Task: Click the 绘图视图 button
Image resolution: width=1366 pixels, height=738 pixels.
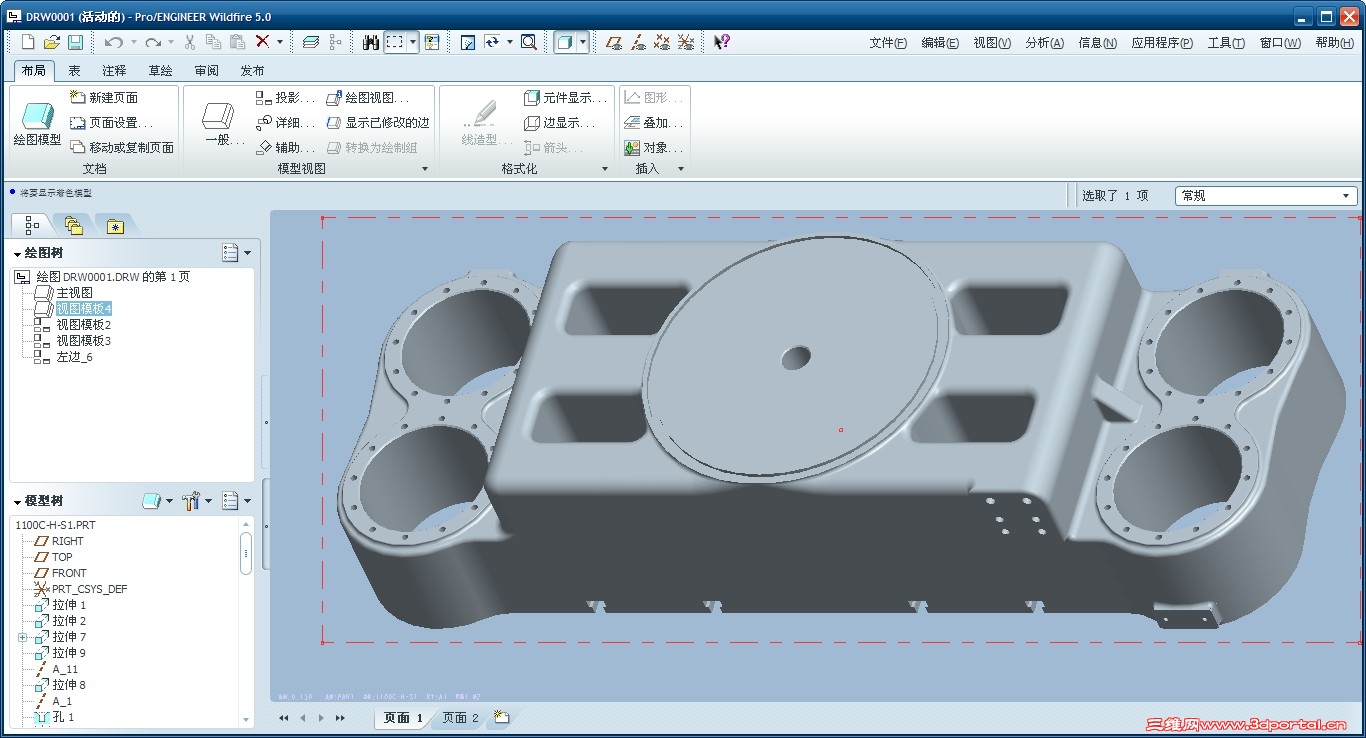Action: [x=368, y=98]
